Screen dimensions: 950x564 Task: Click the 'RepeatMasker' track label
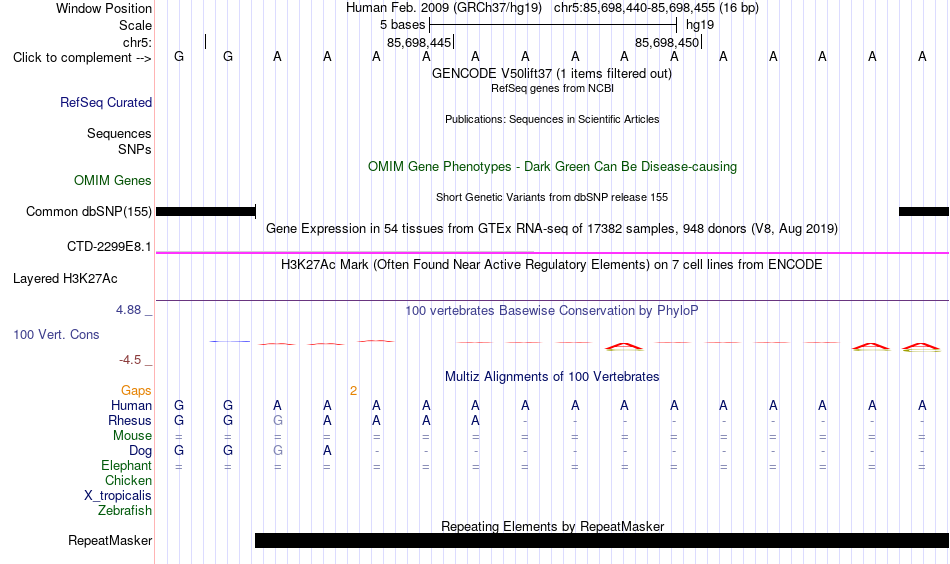(110, 540)
